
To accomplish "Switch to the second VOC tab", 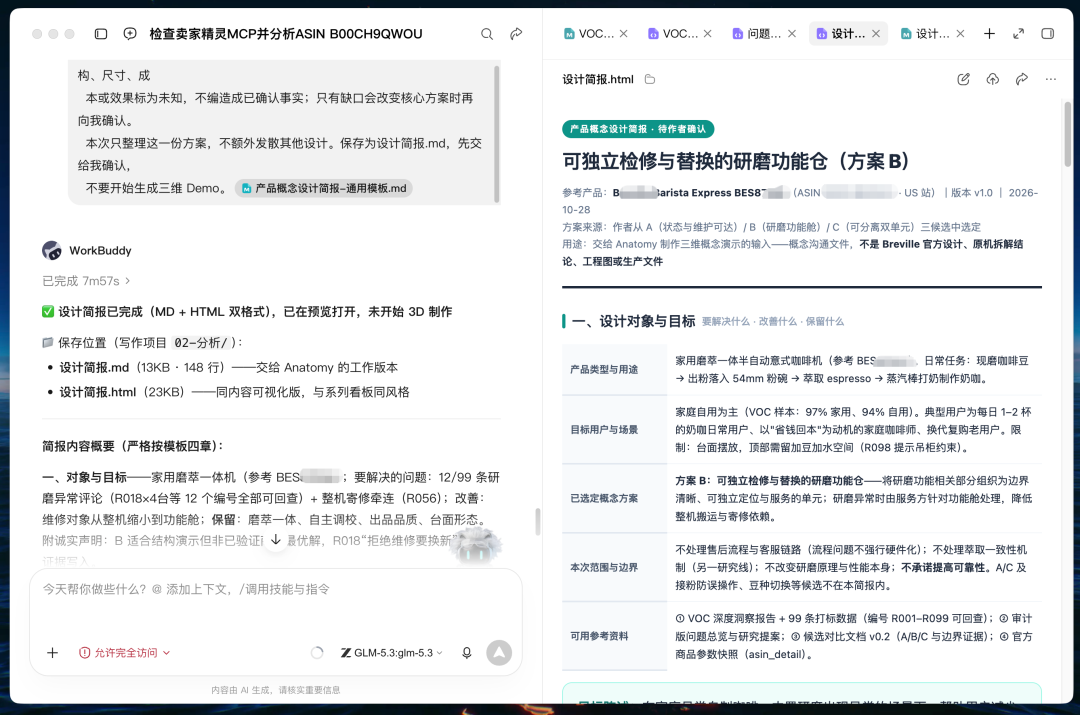I will click(x=673, y=34).
